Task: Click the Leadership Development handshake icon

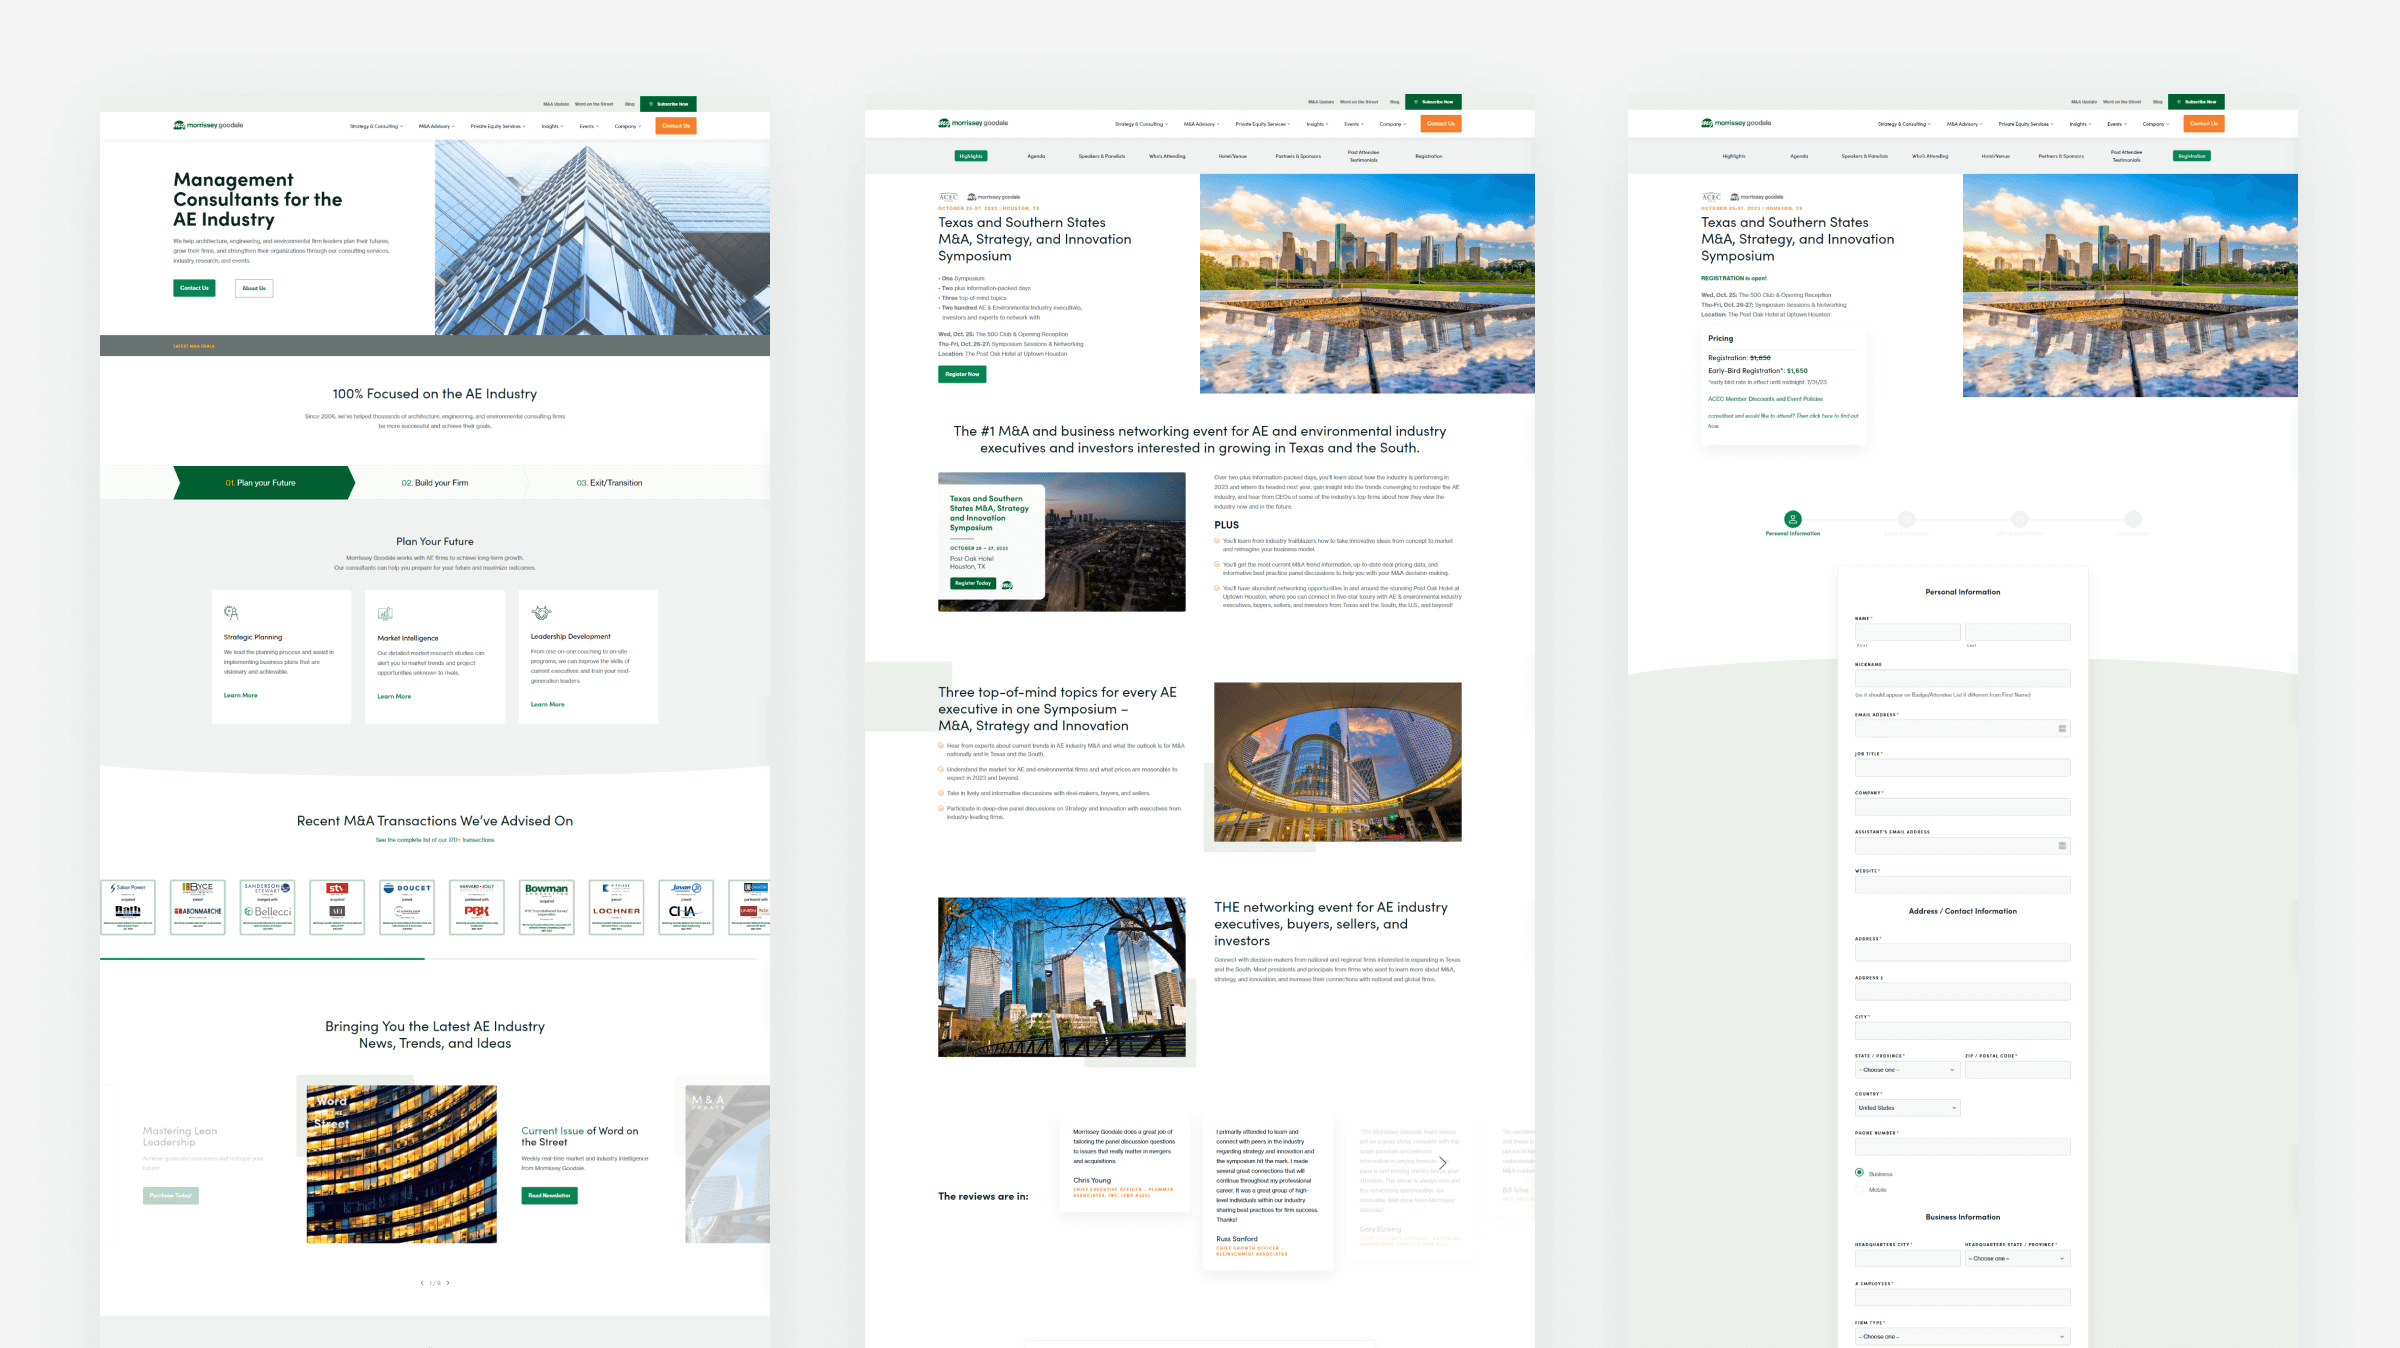Action: click(541, 612)
